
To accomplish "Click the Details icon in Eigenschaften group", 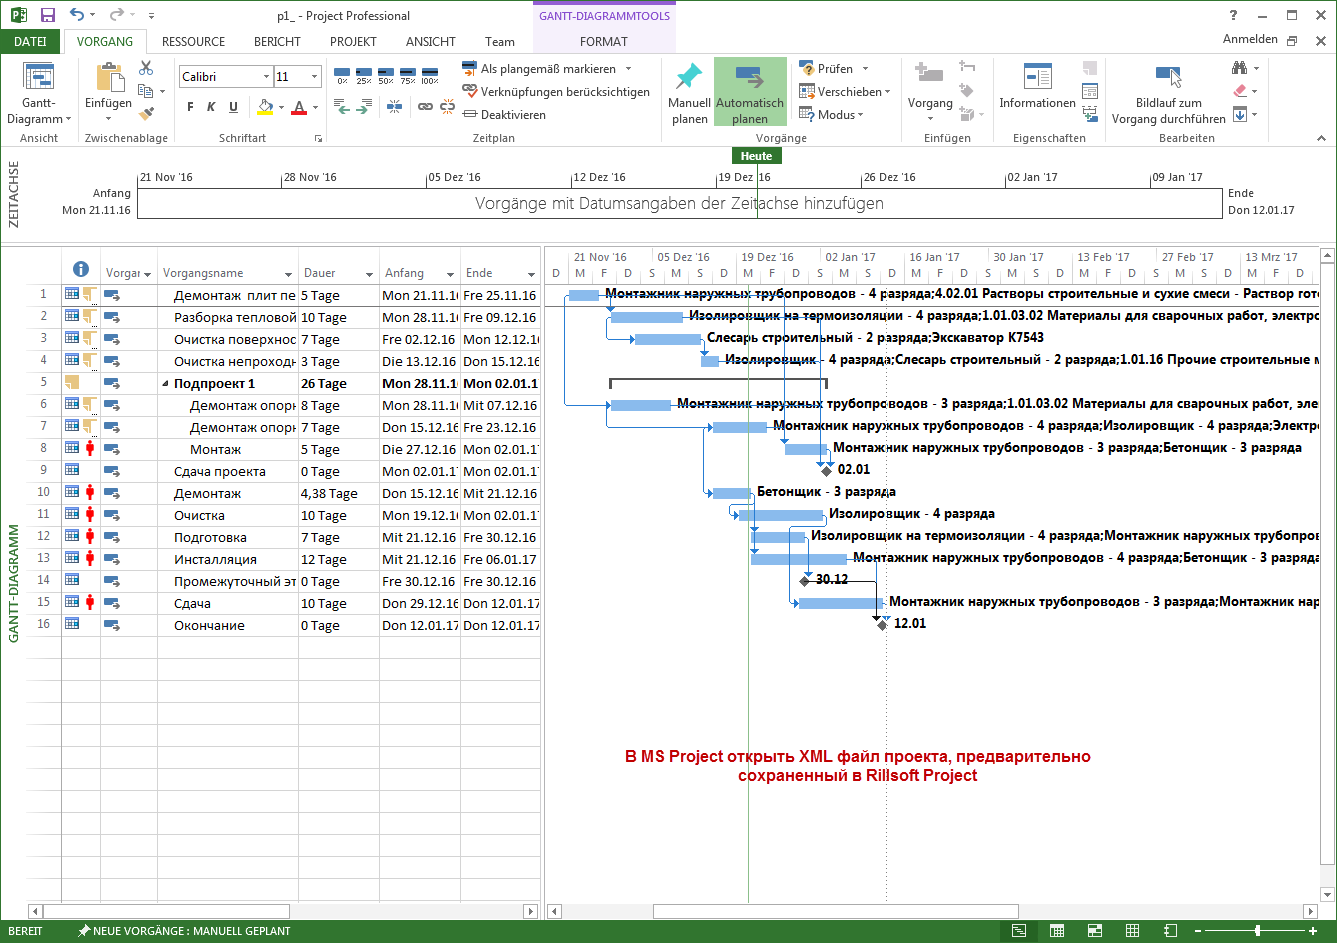I will click(x=1089, y=91).
